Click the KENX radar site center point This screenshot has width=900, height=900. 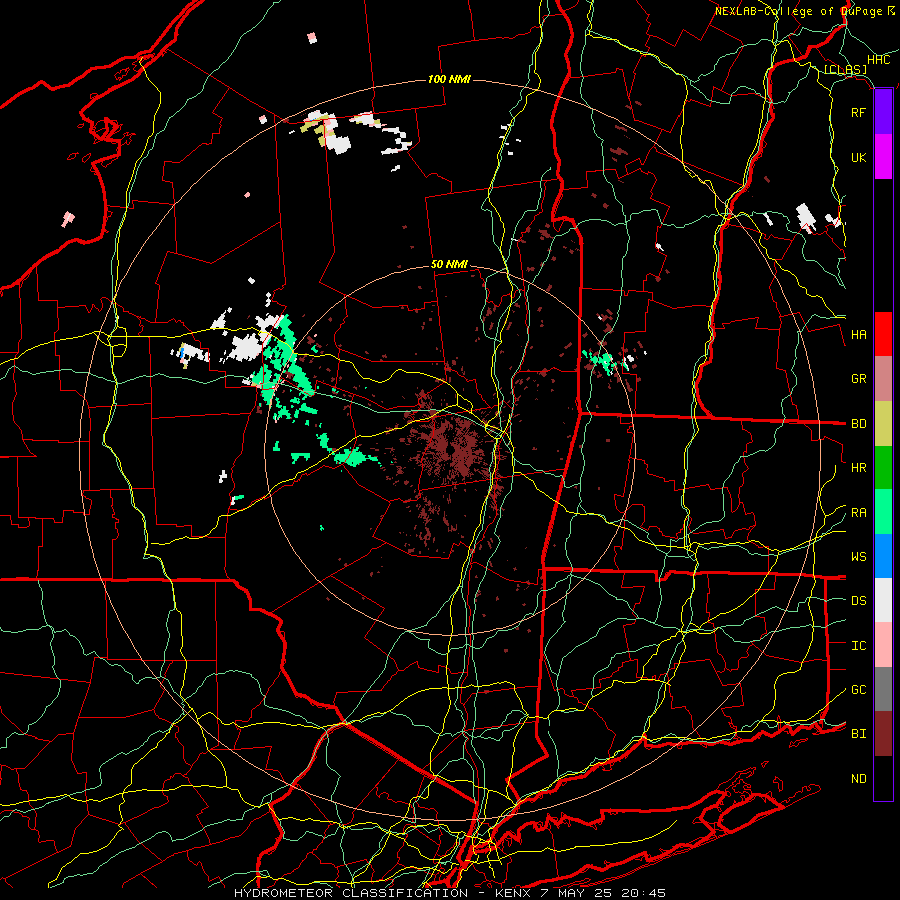tap(450, 449)
